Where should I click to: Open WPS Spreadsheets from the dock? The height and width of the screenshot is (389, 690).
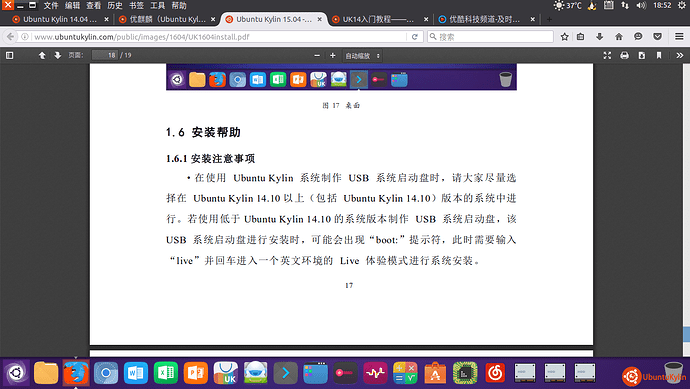166,373
